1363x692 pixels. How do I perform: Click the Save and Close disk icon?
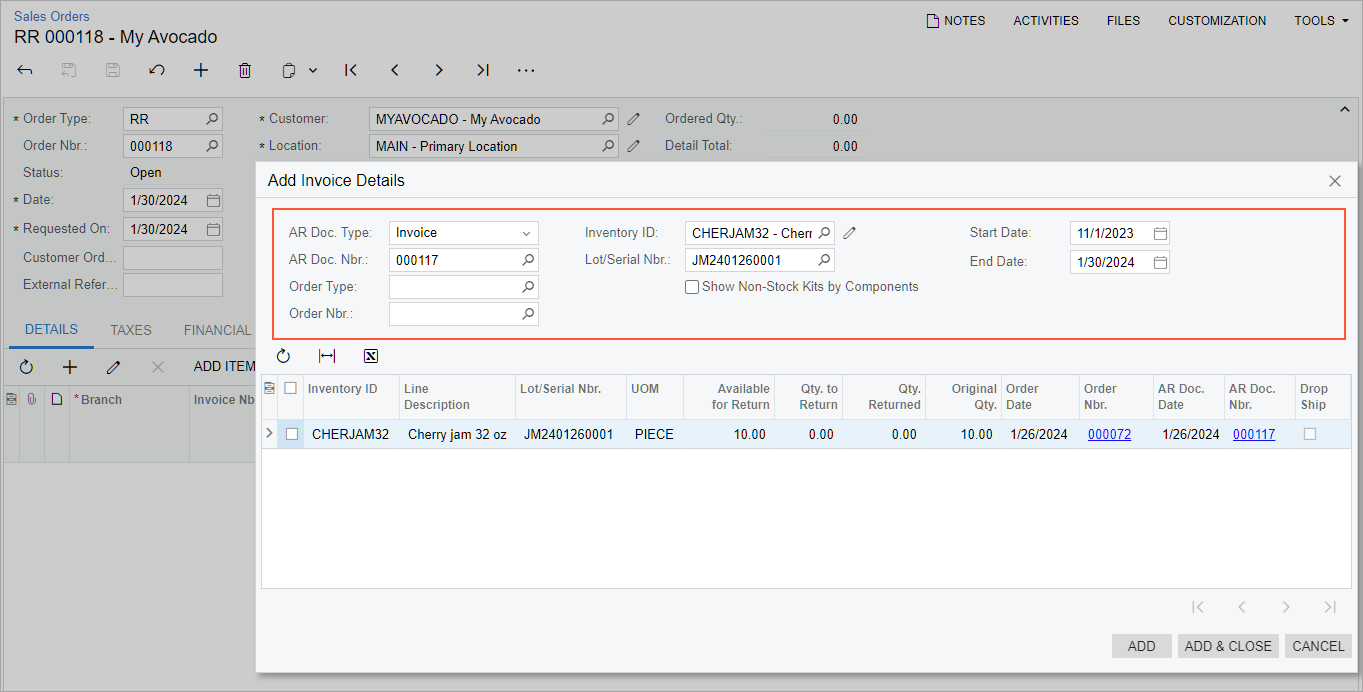coord(69,70)
